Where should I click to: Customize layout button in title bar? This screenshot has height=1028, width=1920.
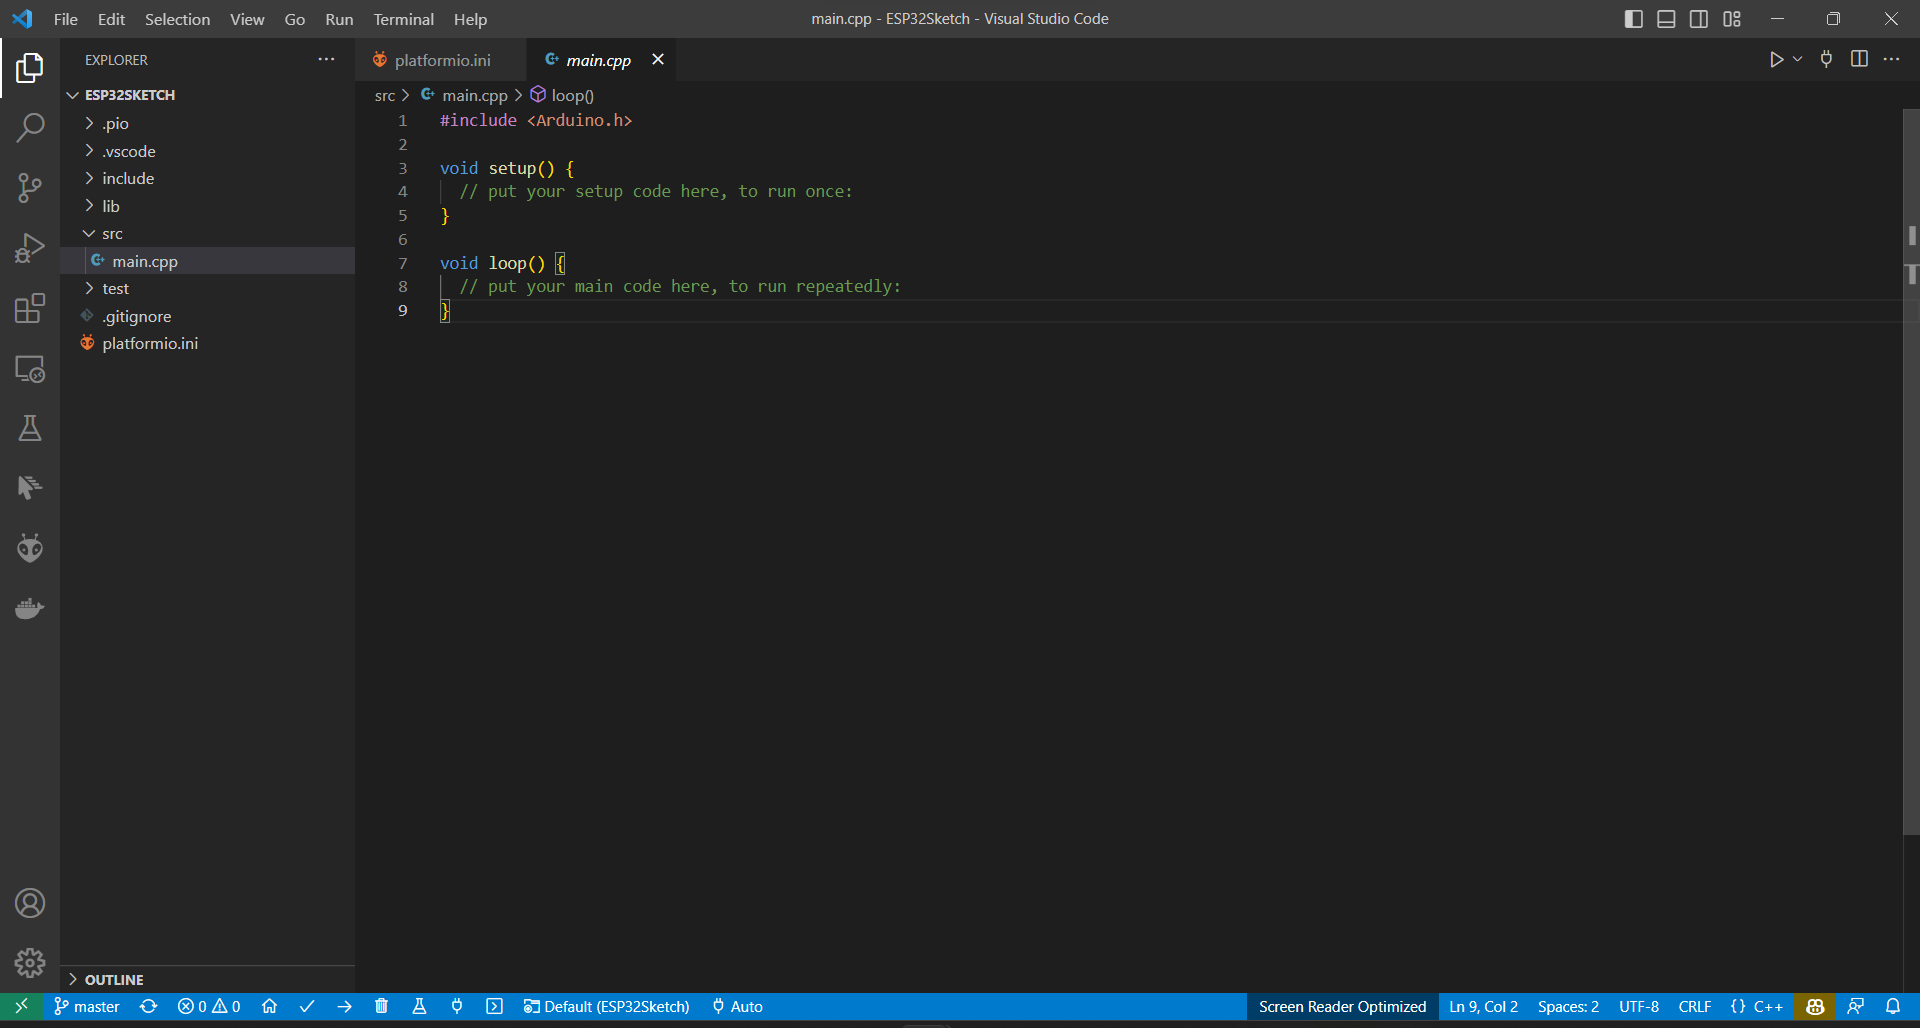[x=1732, y=19]
